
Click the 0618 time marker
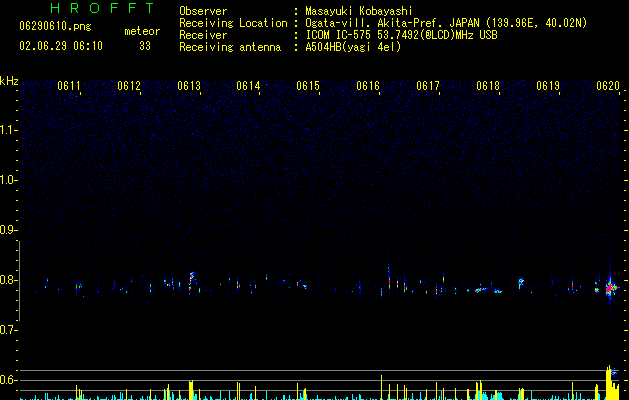[x=488, y=86]
